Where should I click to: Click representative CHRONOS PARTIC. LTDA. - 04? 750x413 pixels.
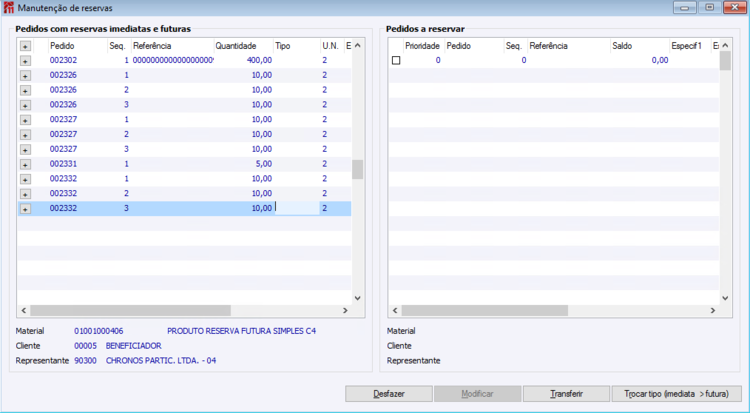click(x=161, y=361)
